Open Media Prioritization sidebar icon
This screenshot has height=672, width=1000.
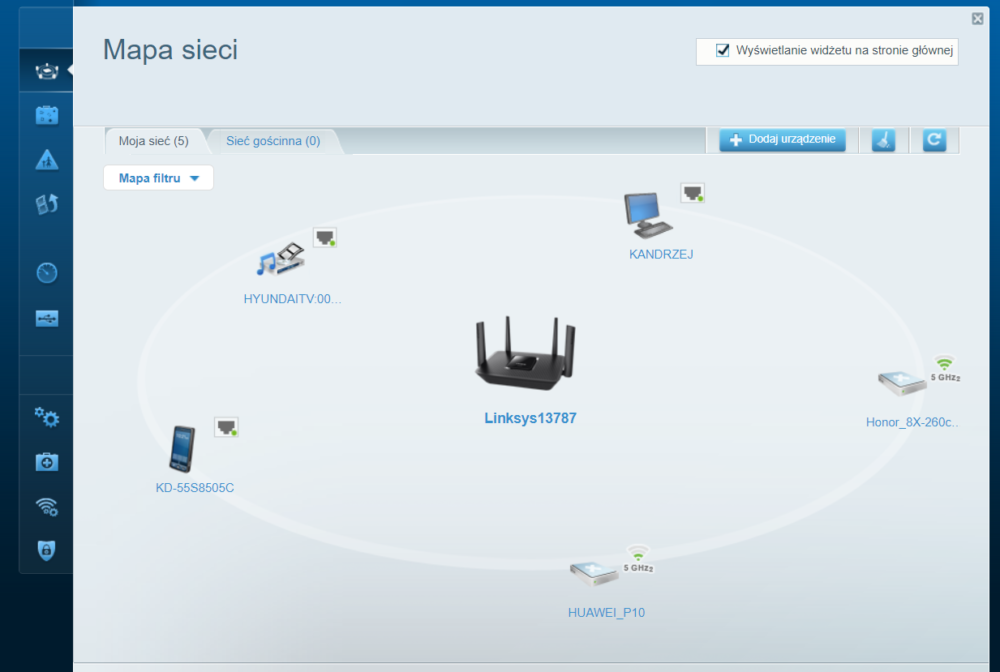[47, 204]
